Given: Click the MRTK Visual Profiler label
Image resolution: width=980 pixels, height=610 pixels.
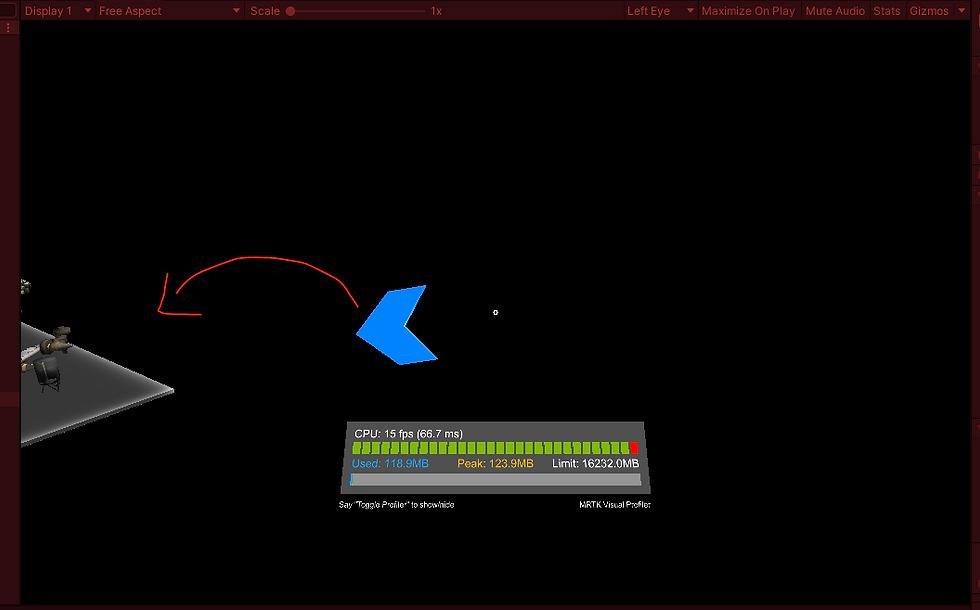Looking at the screenshot, I should tap(615, 504).
